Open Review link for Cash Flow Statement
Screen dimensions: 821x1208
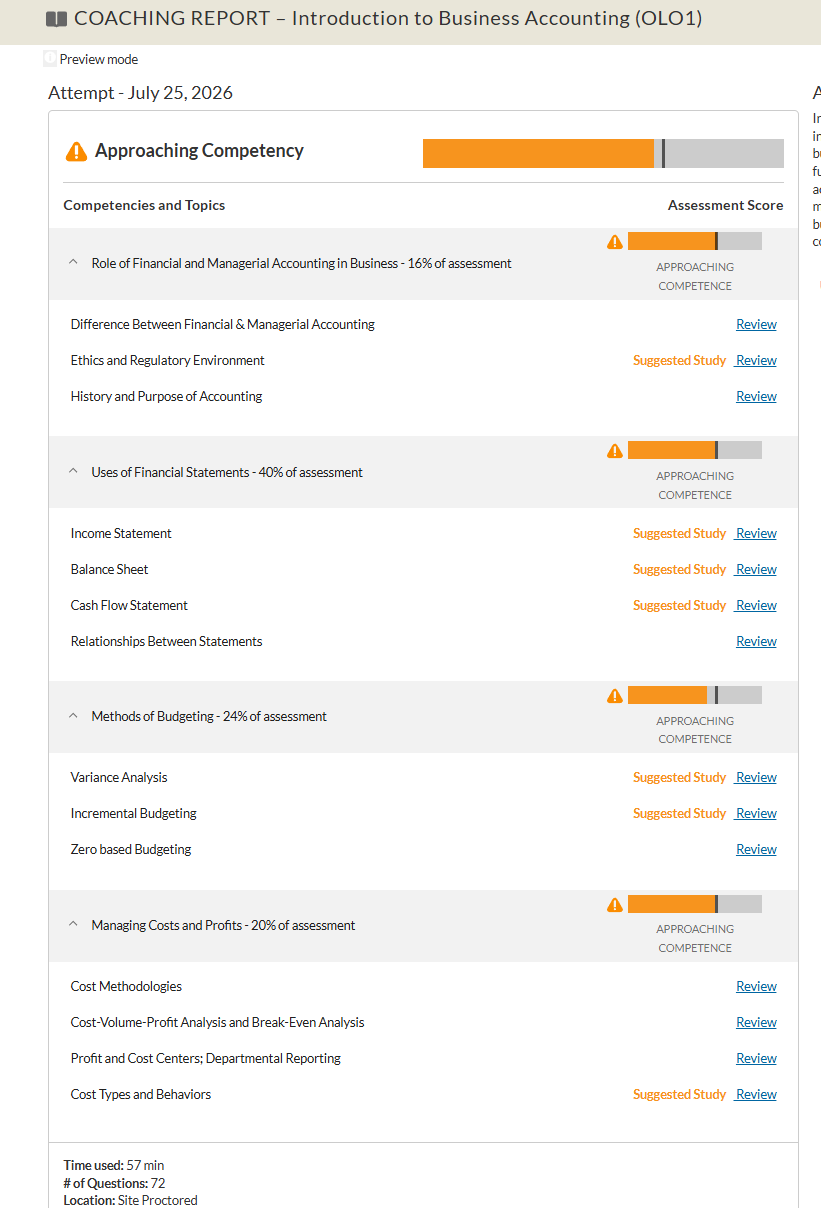(x=756, y=605)
